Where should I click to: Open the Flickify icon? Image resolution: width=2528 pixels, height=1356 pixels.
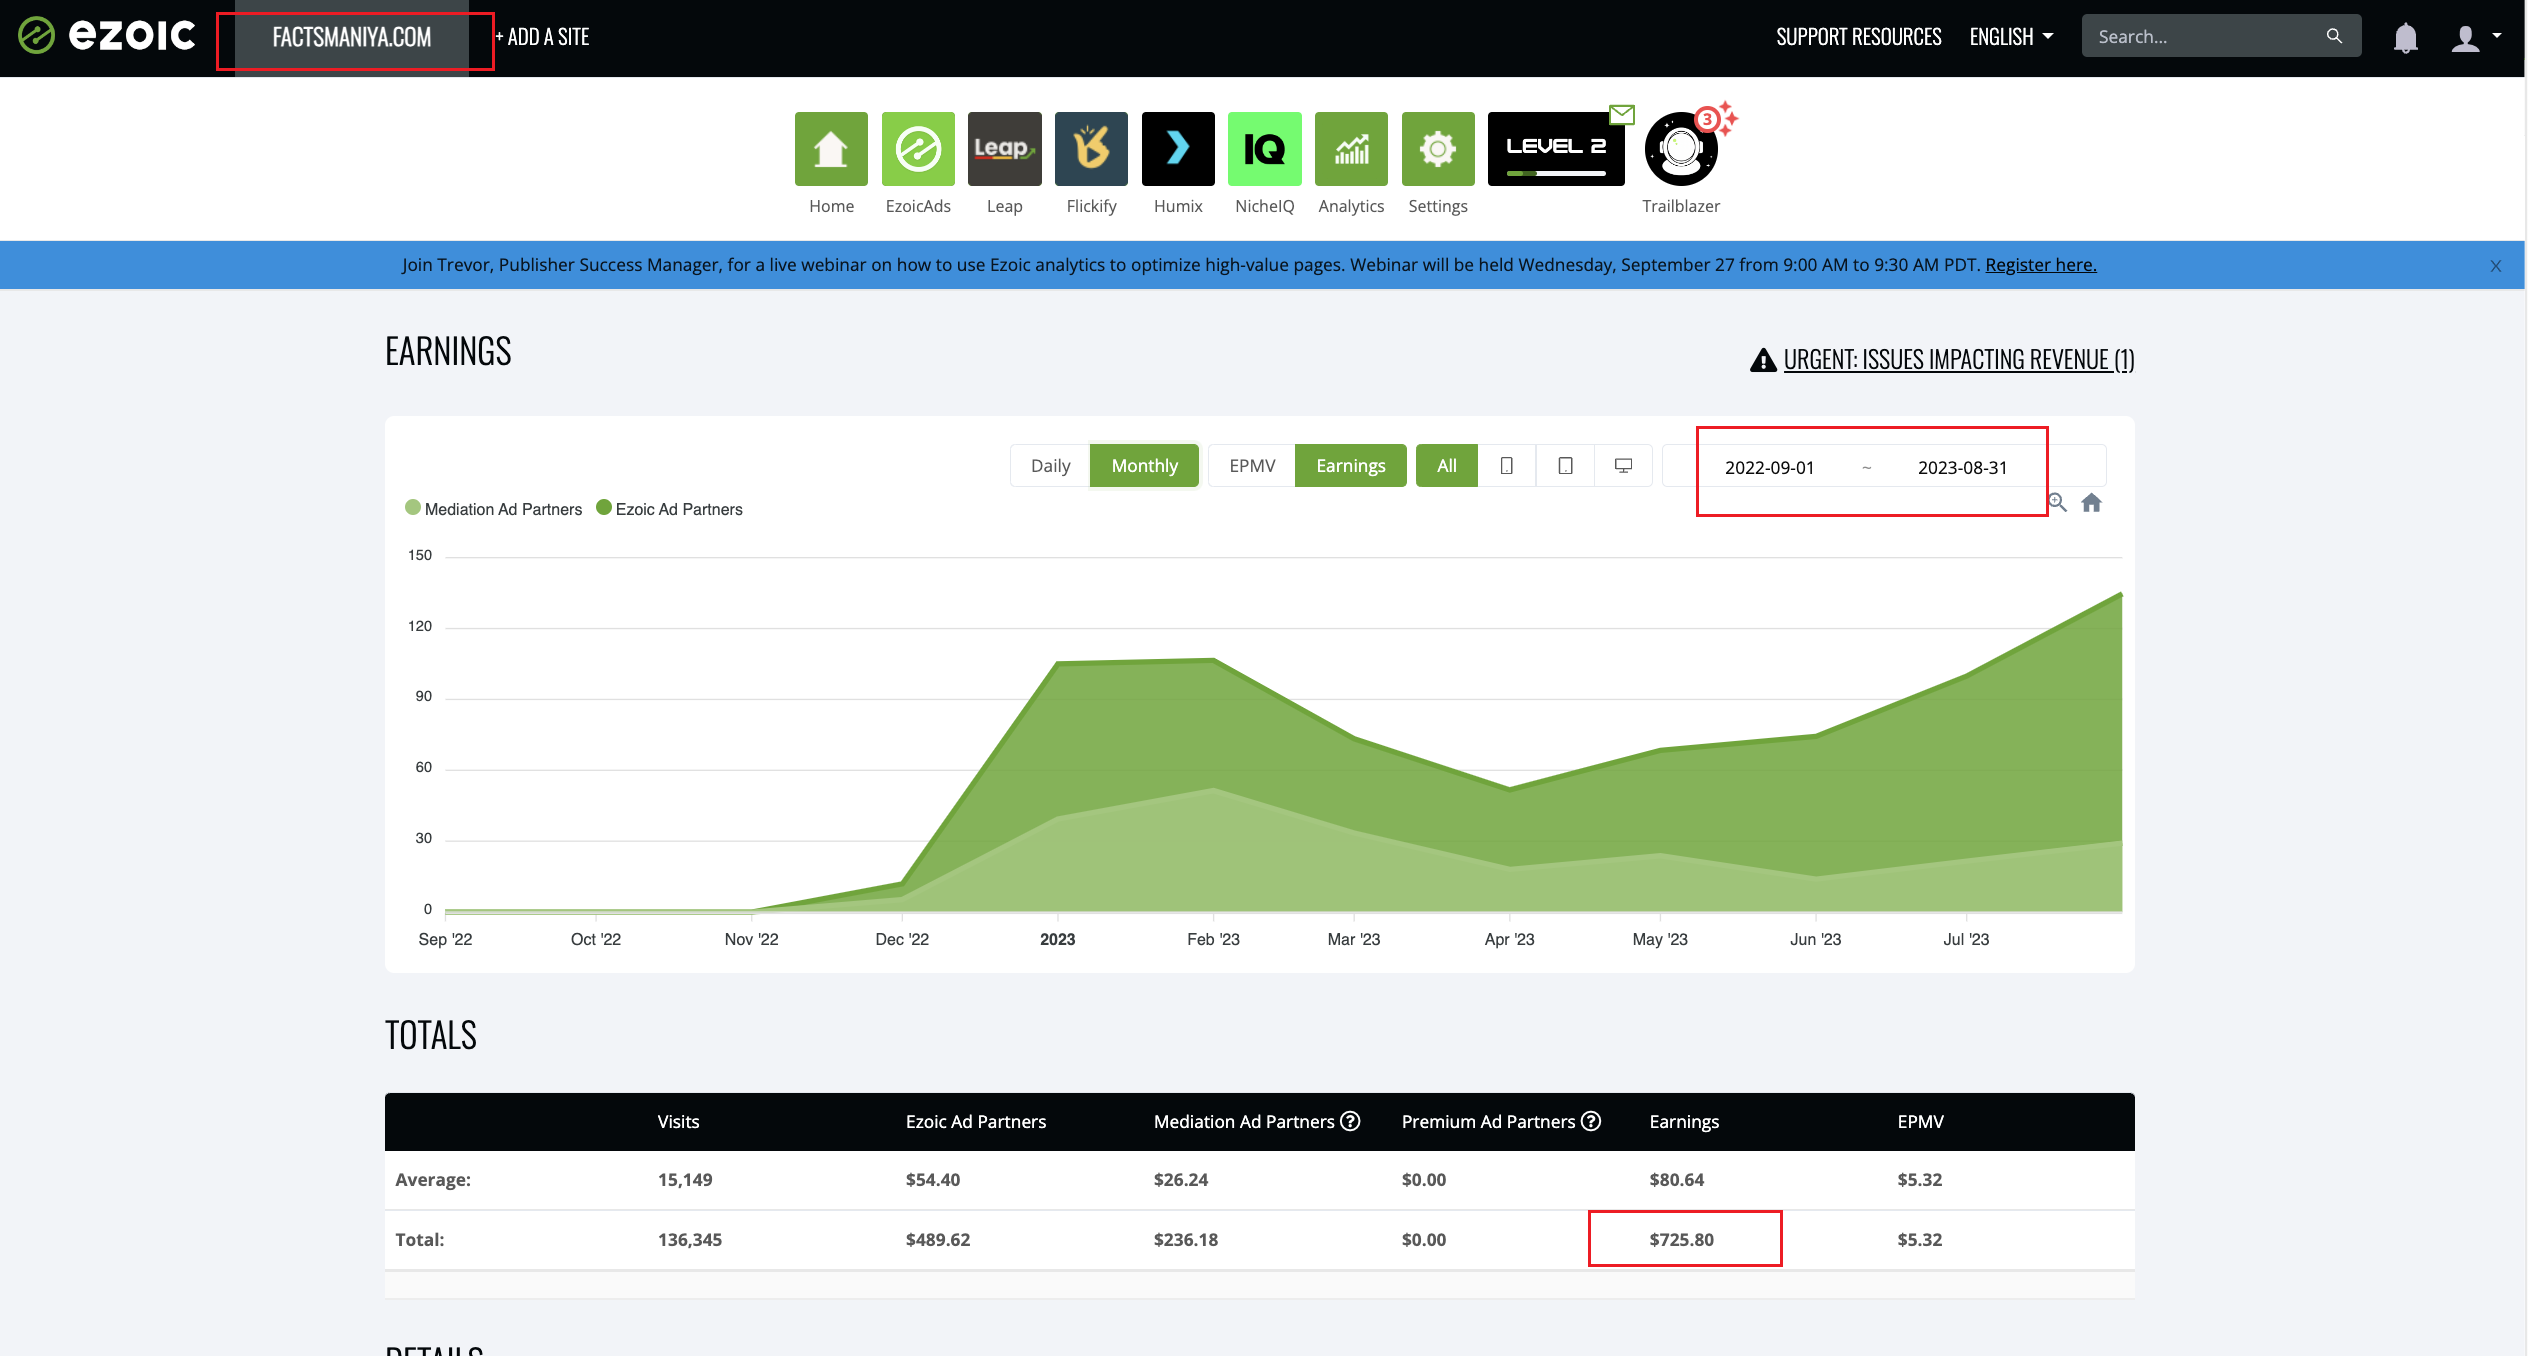coord(1091,149)
